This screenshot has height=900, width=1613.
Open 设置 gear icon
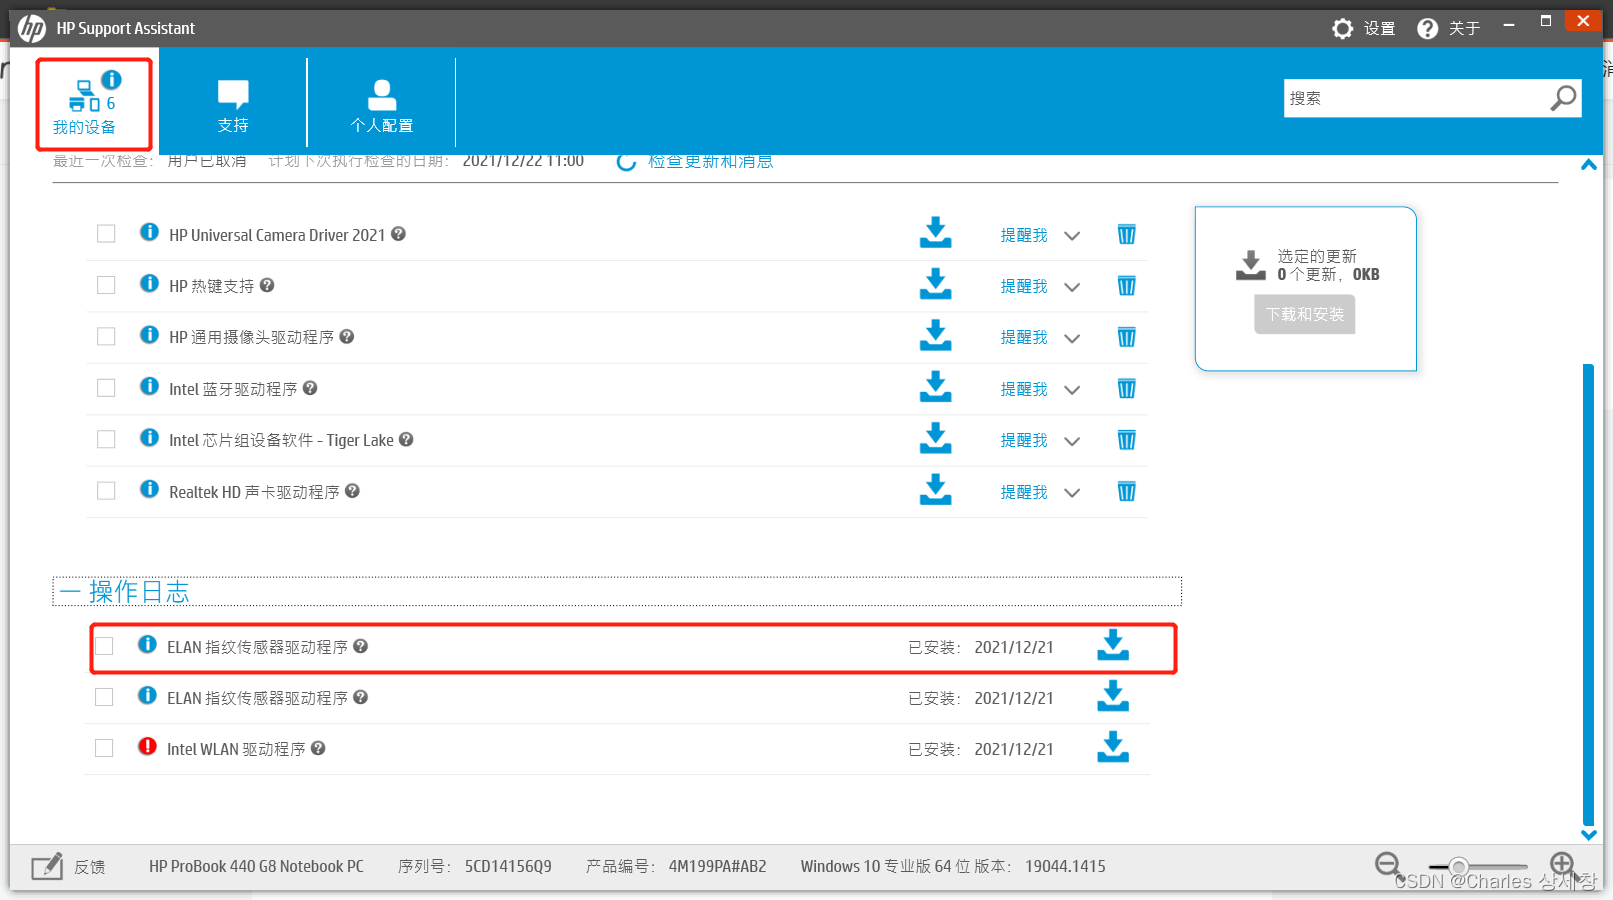point(1343,29)
